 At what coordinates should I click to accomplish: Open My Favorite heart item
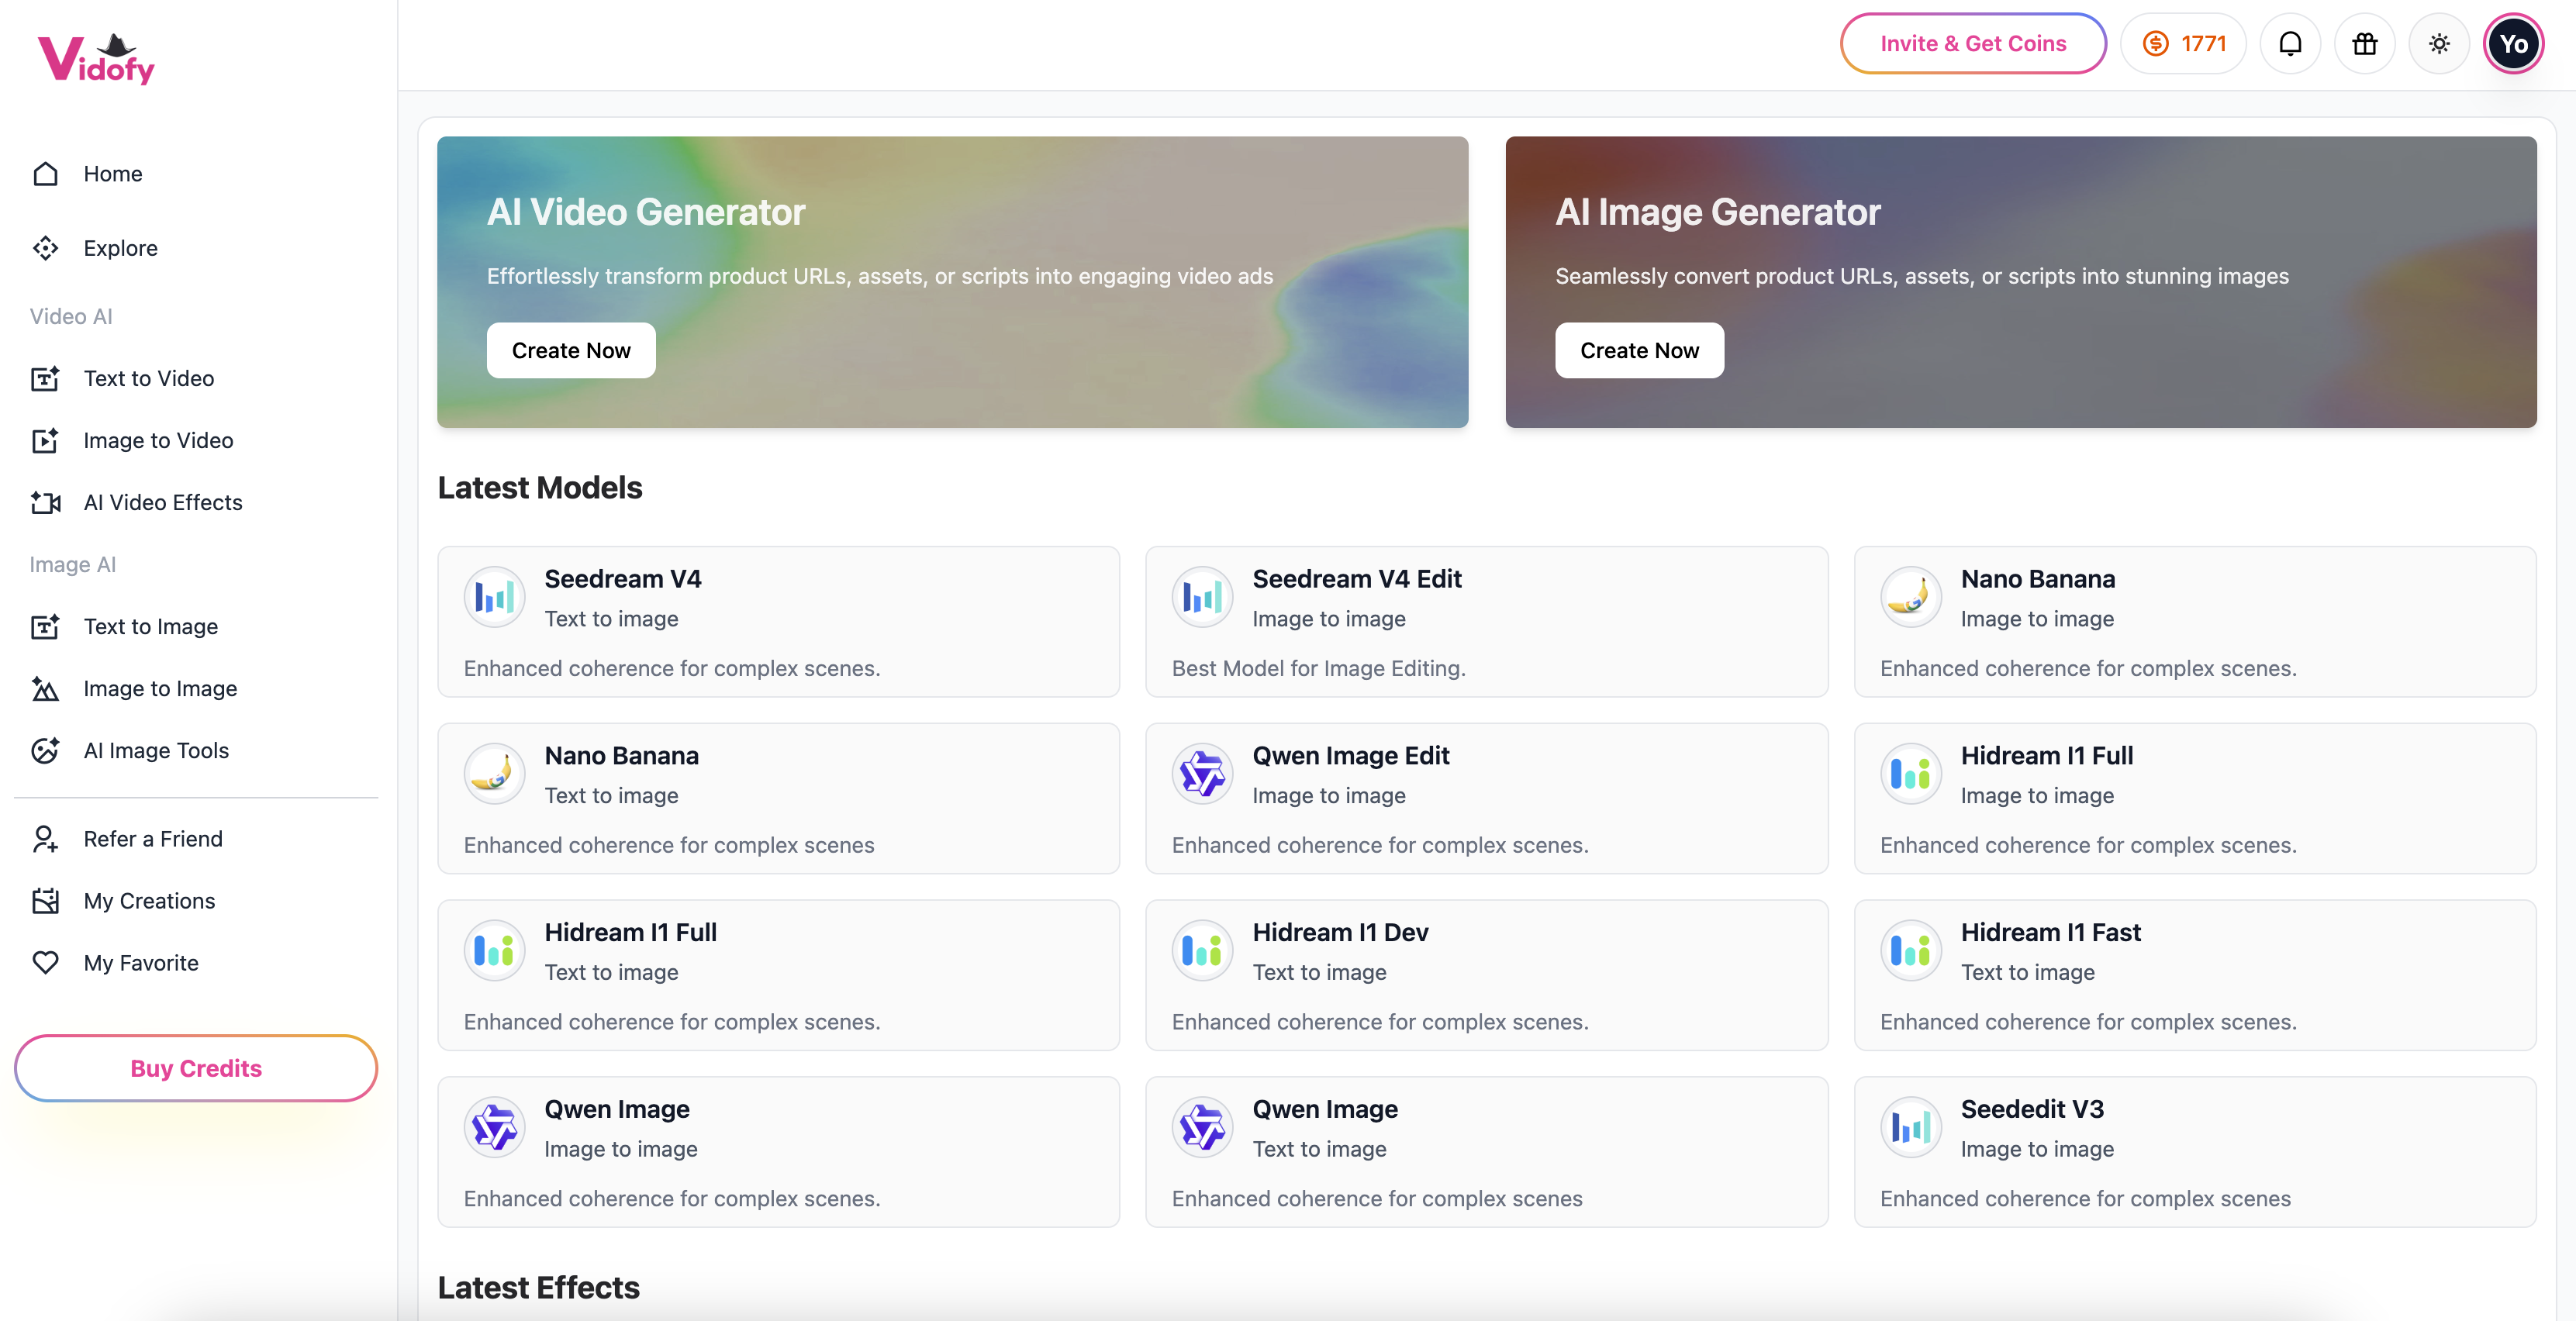(141, 963)
